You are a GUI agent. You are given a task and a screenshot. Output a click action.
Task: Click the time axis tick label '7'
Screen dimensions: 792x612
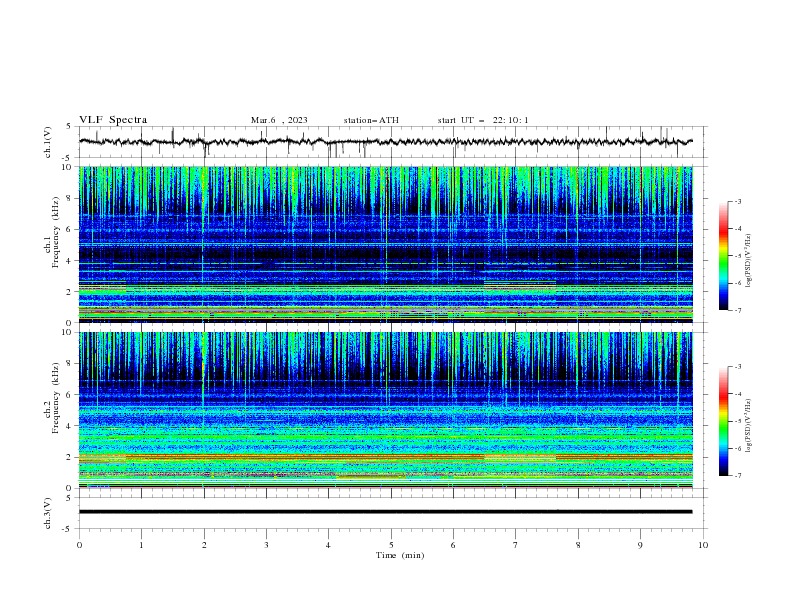[x=516, y=545]
